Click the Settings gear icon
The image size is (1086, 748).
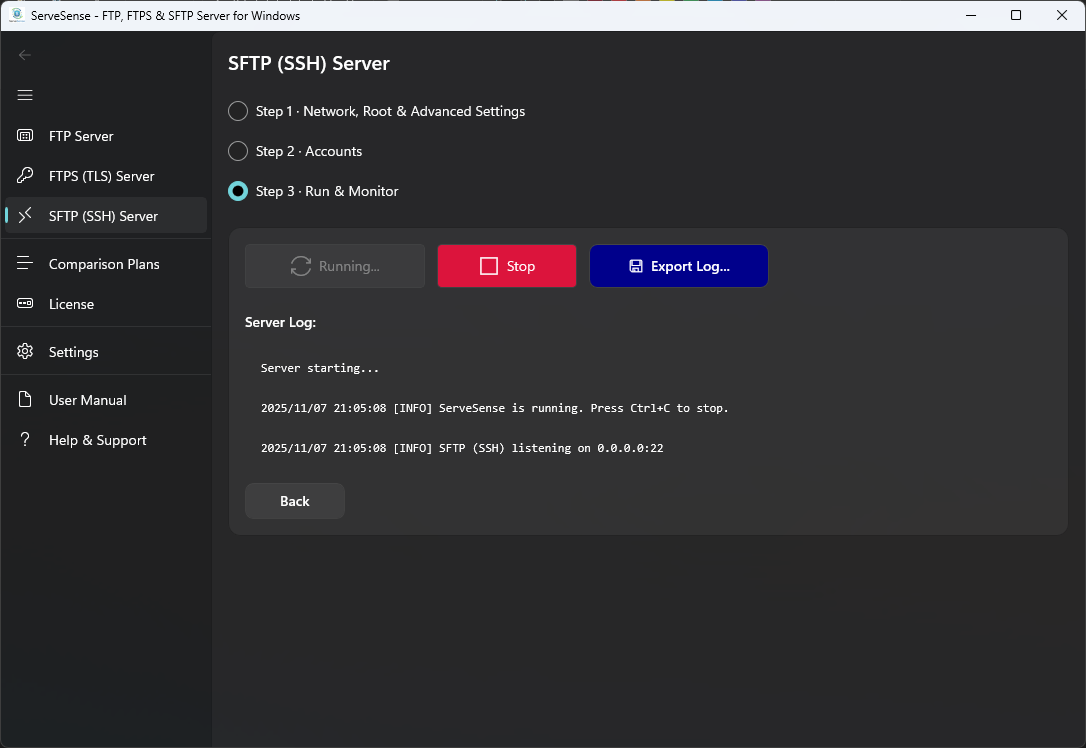pyautogui.click(x=25, y=351)
